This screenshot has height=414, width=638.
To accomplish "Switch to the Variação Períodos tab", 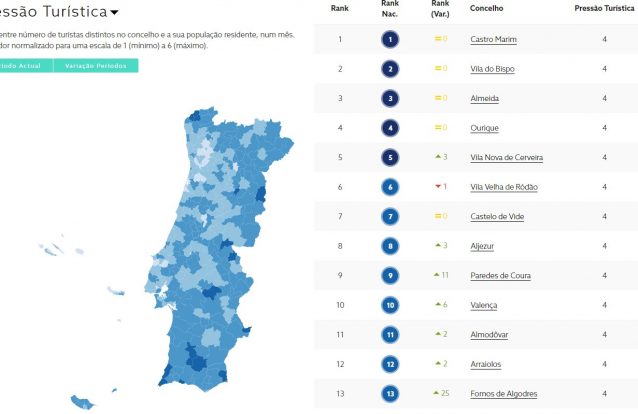I will 96,66.
